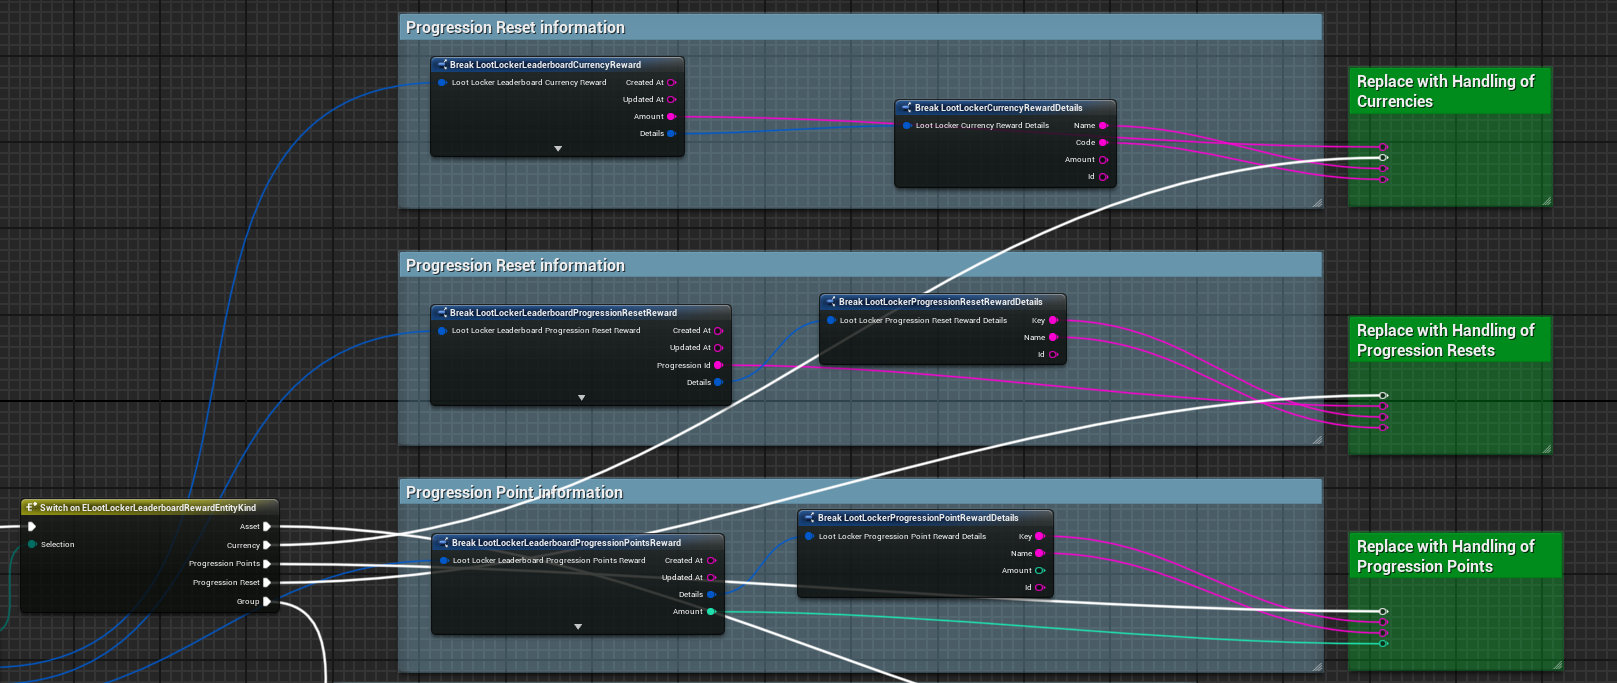Expand advanced pins on Break LootLockerLeaderboardProgressionResetReward node
This screenshot has width=1617, height=683.
pyautogui.click(x=581, y=398)
